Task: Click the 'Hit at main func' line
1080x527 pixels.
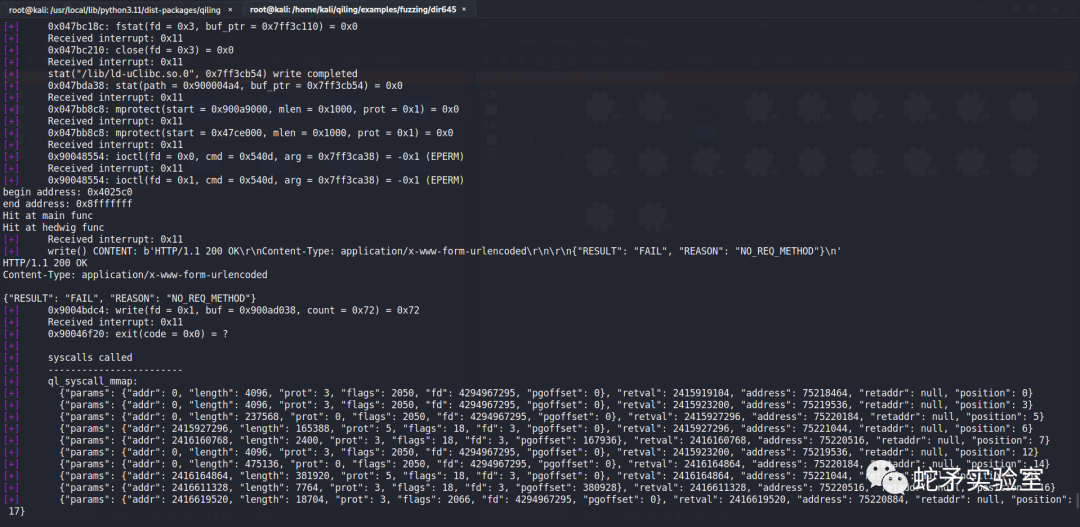Action: [x=52, y=216]
